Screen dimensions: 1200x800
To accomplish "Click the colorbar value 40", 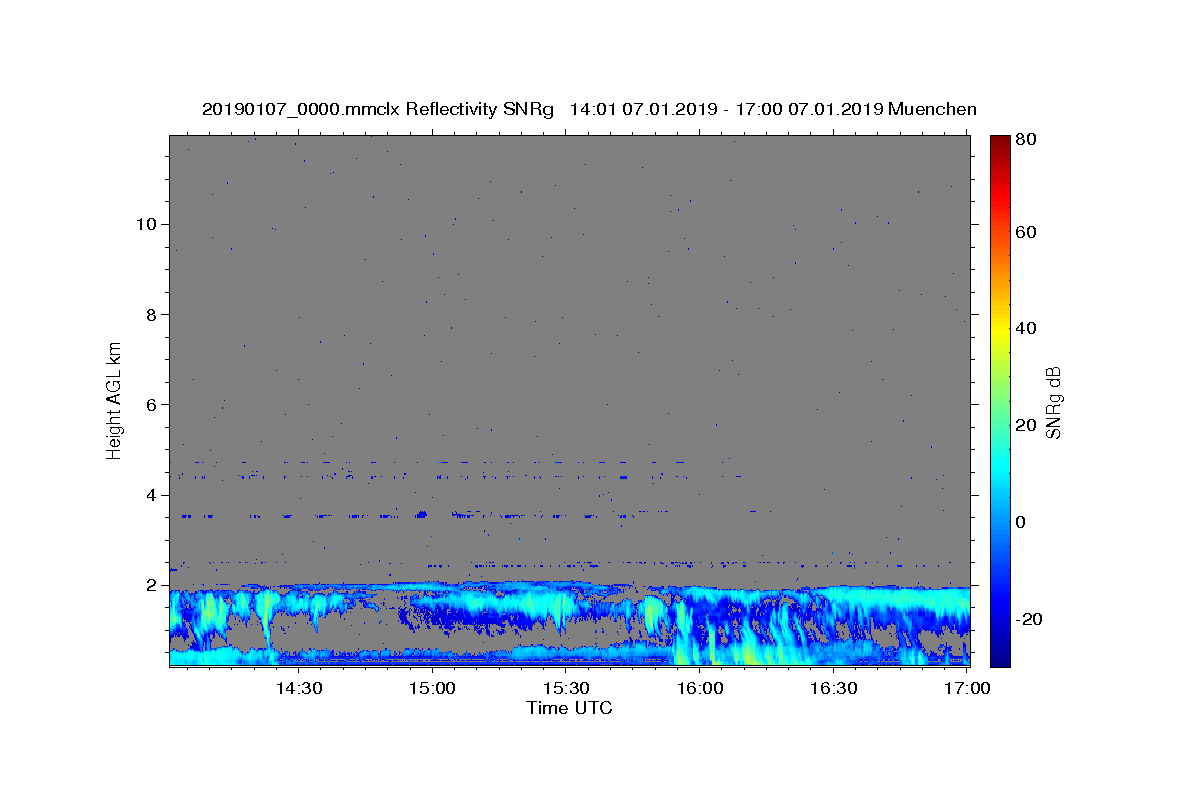I will [1025, 328].
